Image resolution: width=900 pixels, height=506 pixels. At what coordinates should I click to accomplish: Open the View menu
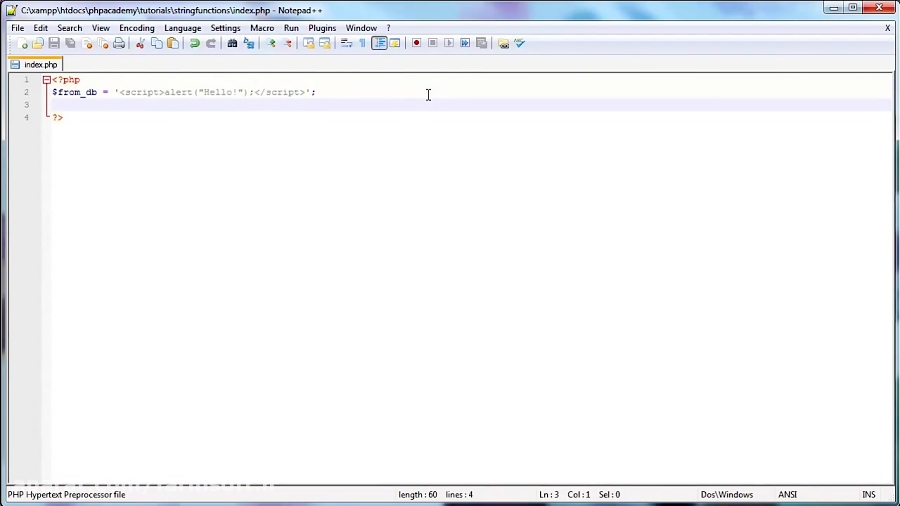pyautogui.click(x=100, y=28)
